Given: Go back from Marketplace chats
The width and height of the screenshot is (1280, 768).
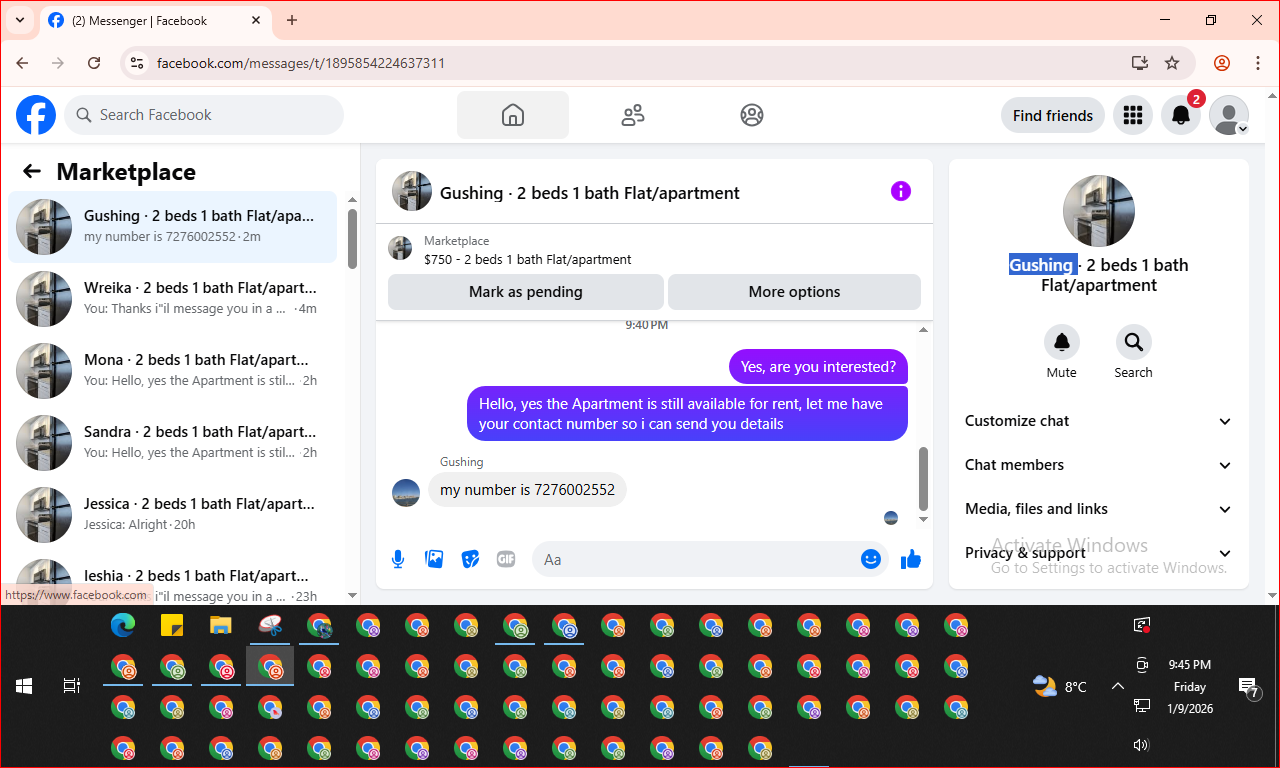Looking at the screenshot, I should tap(32, 171).
